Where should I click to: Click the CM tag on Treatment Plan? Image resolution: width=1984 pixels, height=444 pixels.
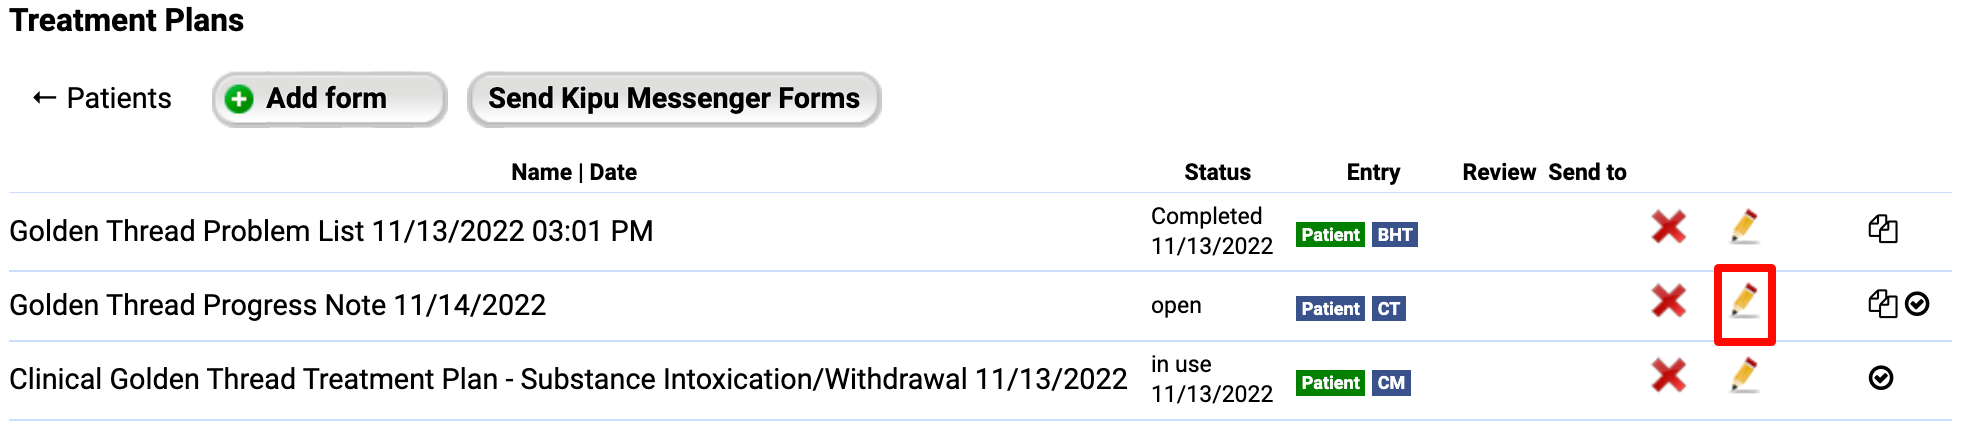(1391, 383)
